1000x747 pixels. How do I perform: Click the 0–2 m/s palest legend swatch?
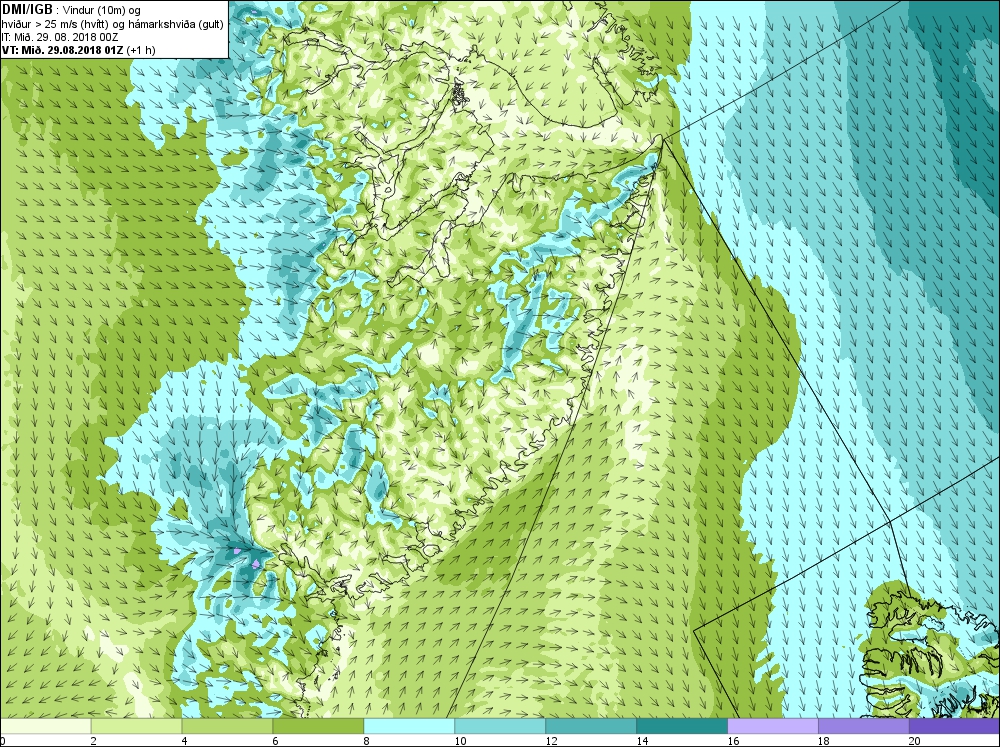[x=46, y=727]
